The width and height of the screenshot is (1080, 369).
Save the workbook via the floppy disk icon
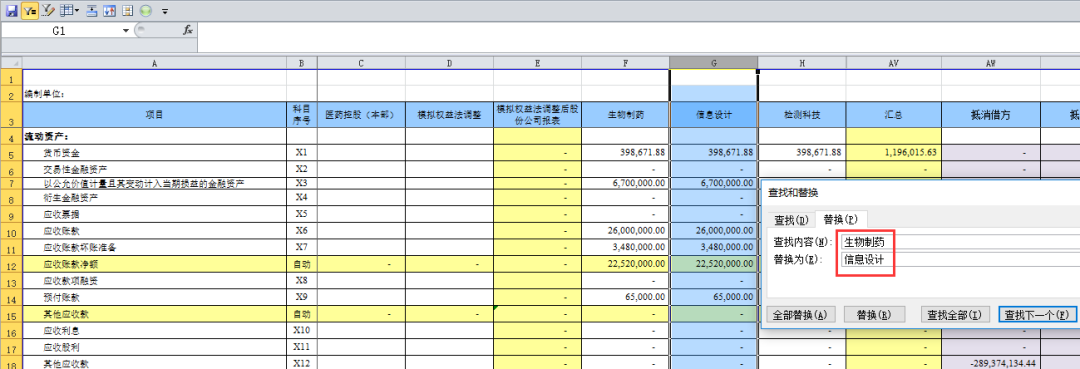point(11,10)
